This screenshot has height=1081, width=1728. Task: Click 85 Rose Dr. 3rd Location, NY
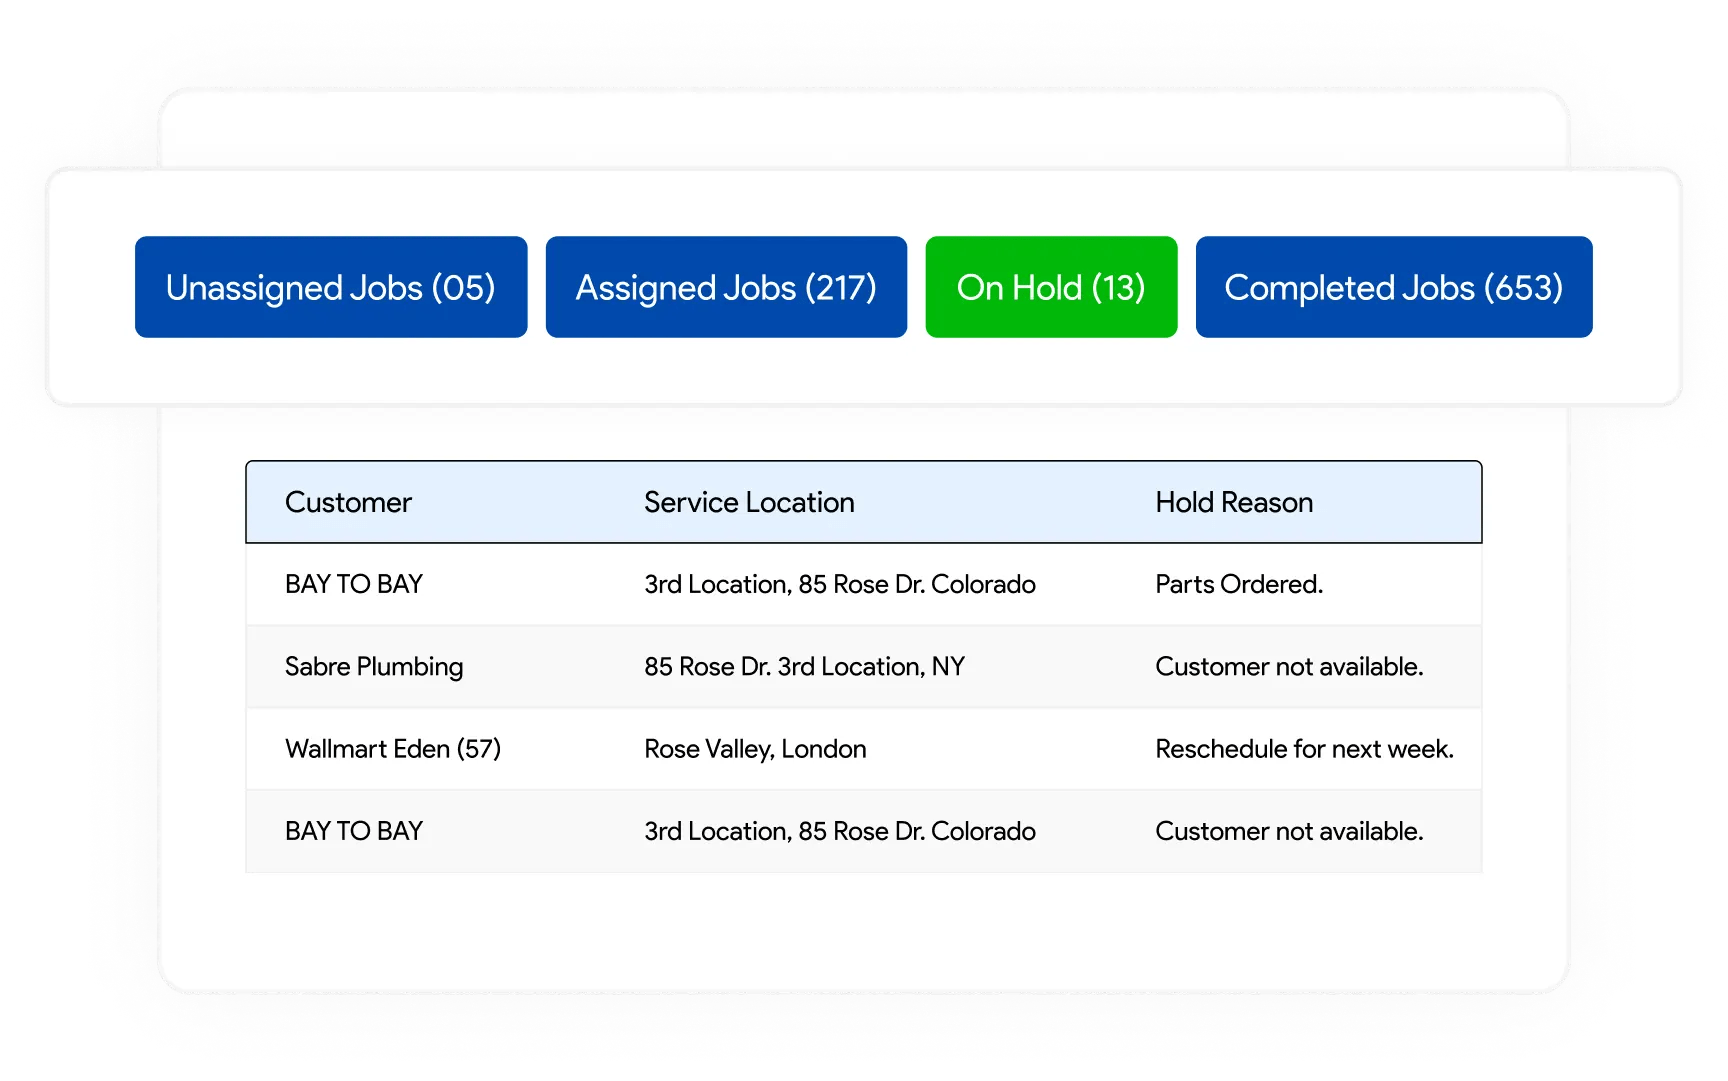[x=804, y=666]
